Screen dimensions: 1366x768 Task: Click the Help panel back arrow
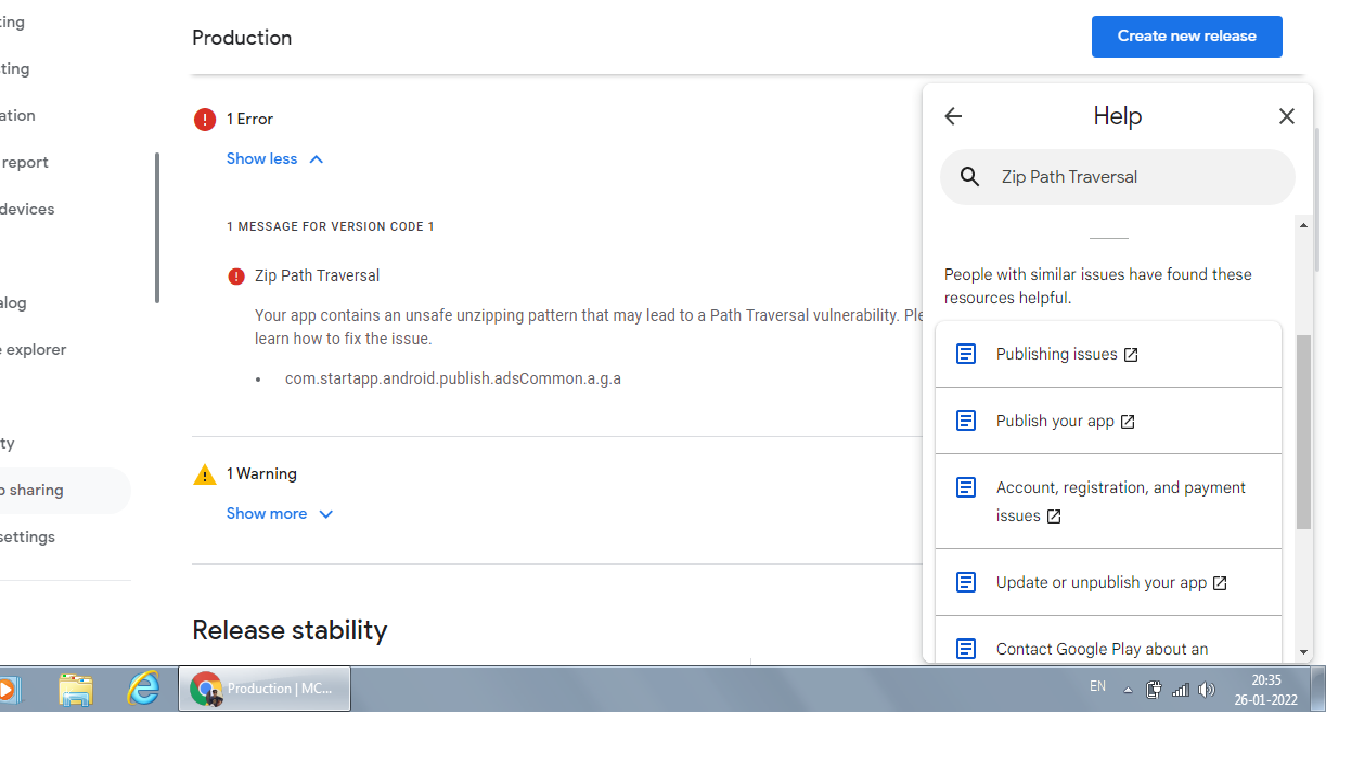[953, 117]
